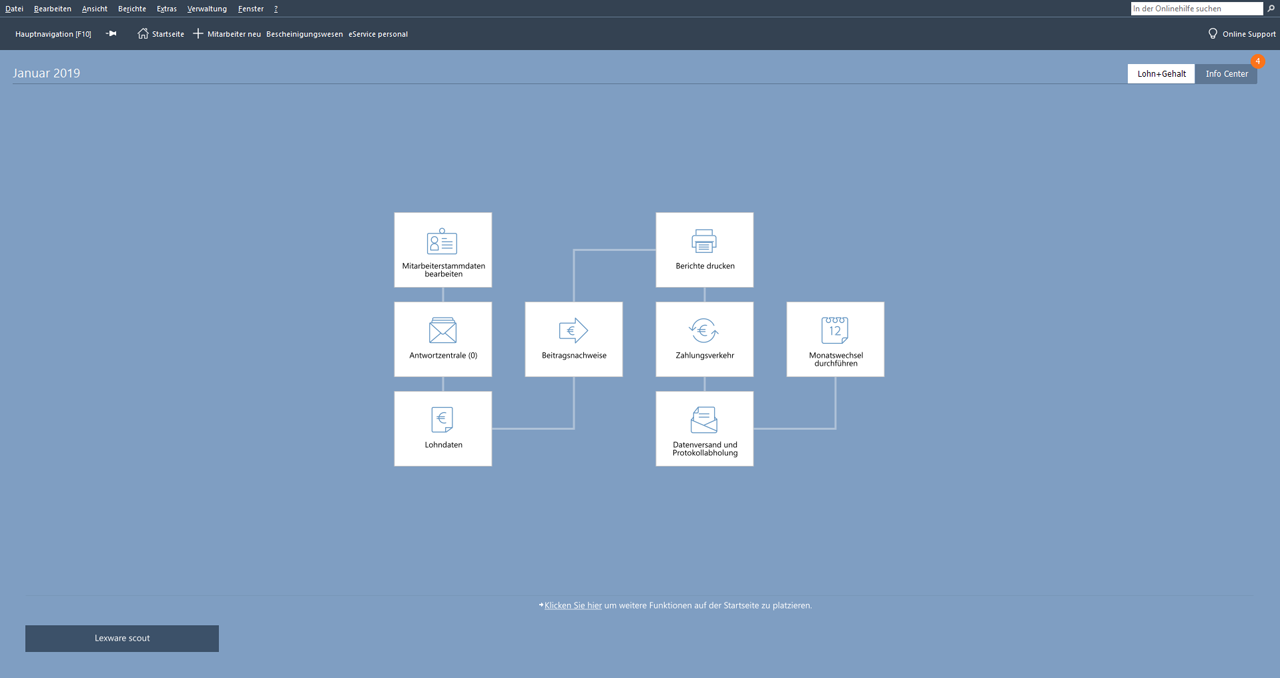1280x678 pixels.
Task: Open the Fenster menu
Action: point(251,9)
